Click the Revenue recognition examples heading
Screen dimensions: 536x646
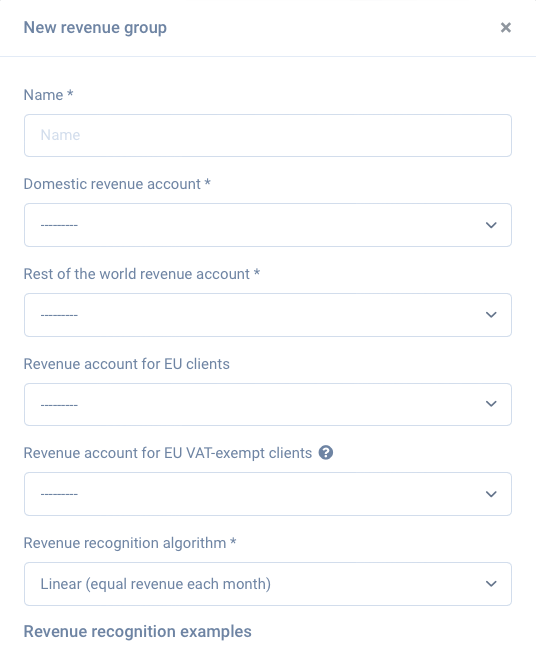click(137, 631)
